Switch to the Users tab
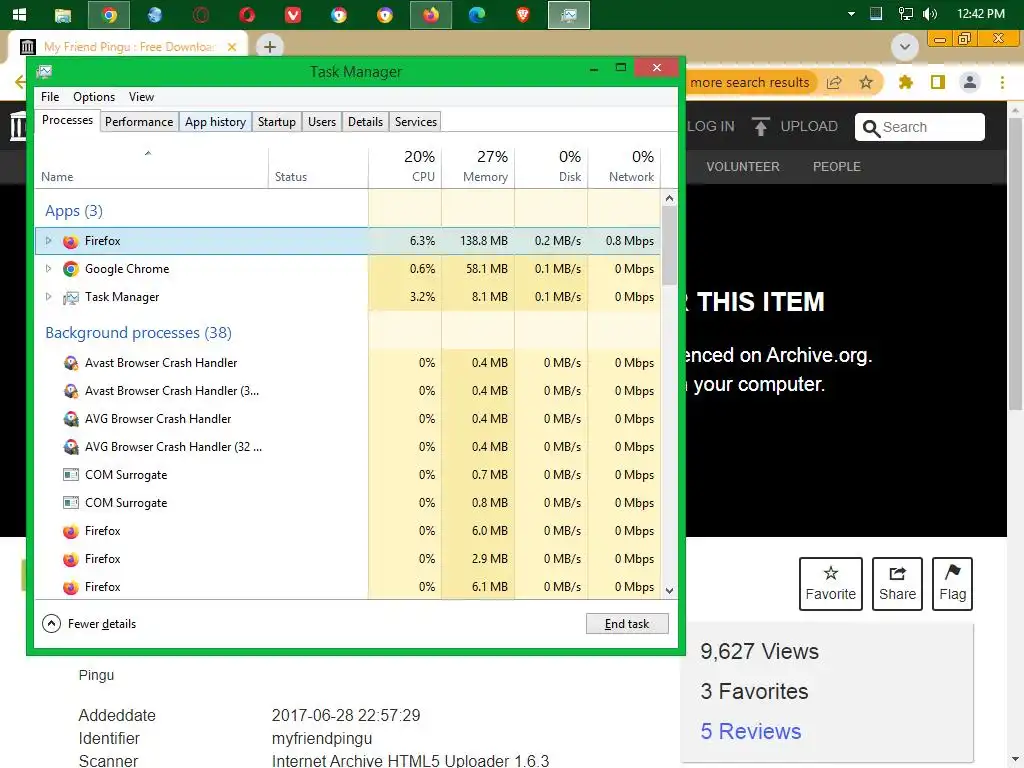The image size is (1024, 768). point(322,121)
